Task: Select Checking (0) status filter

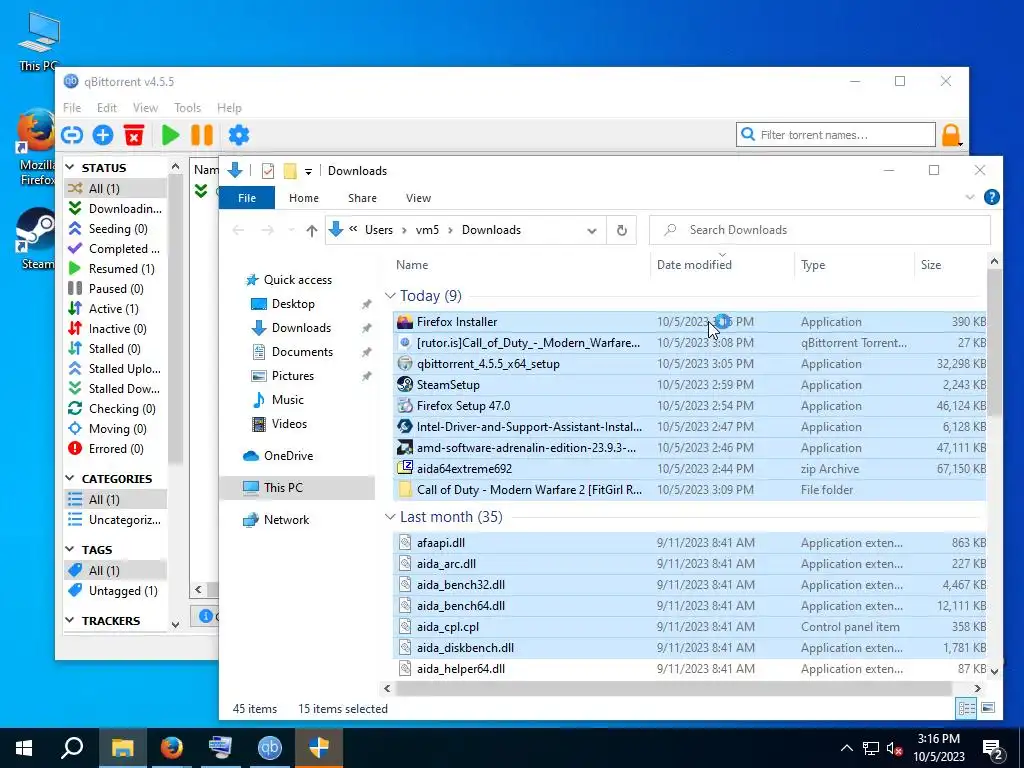Action: [115, 409]
